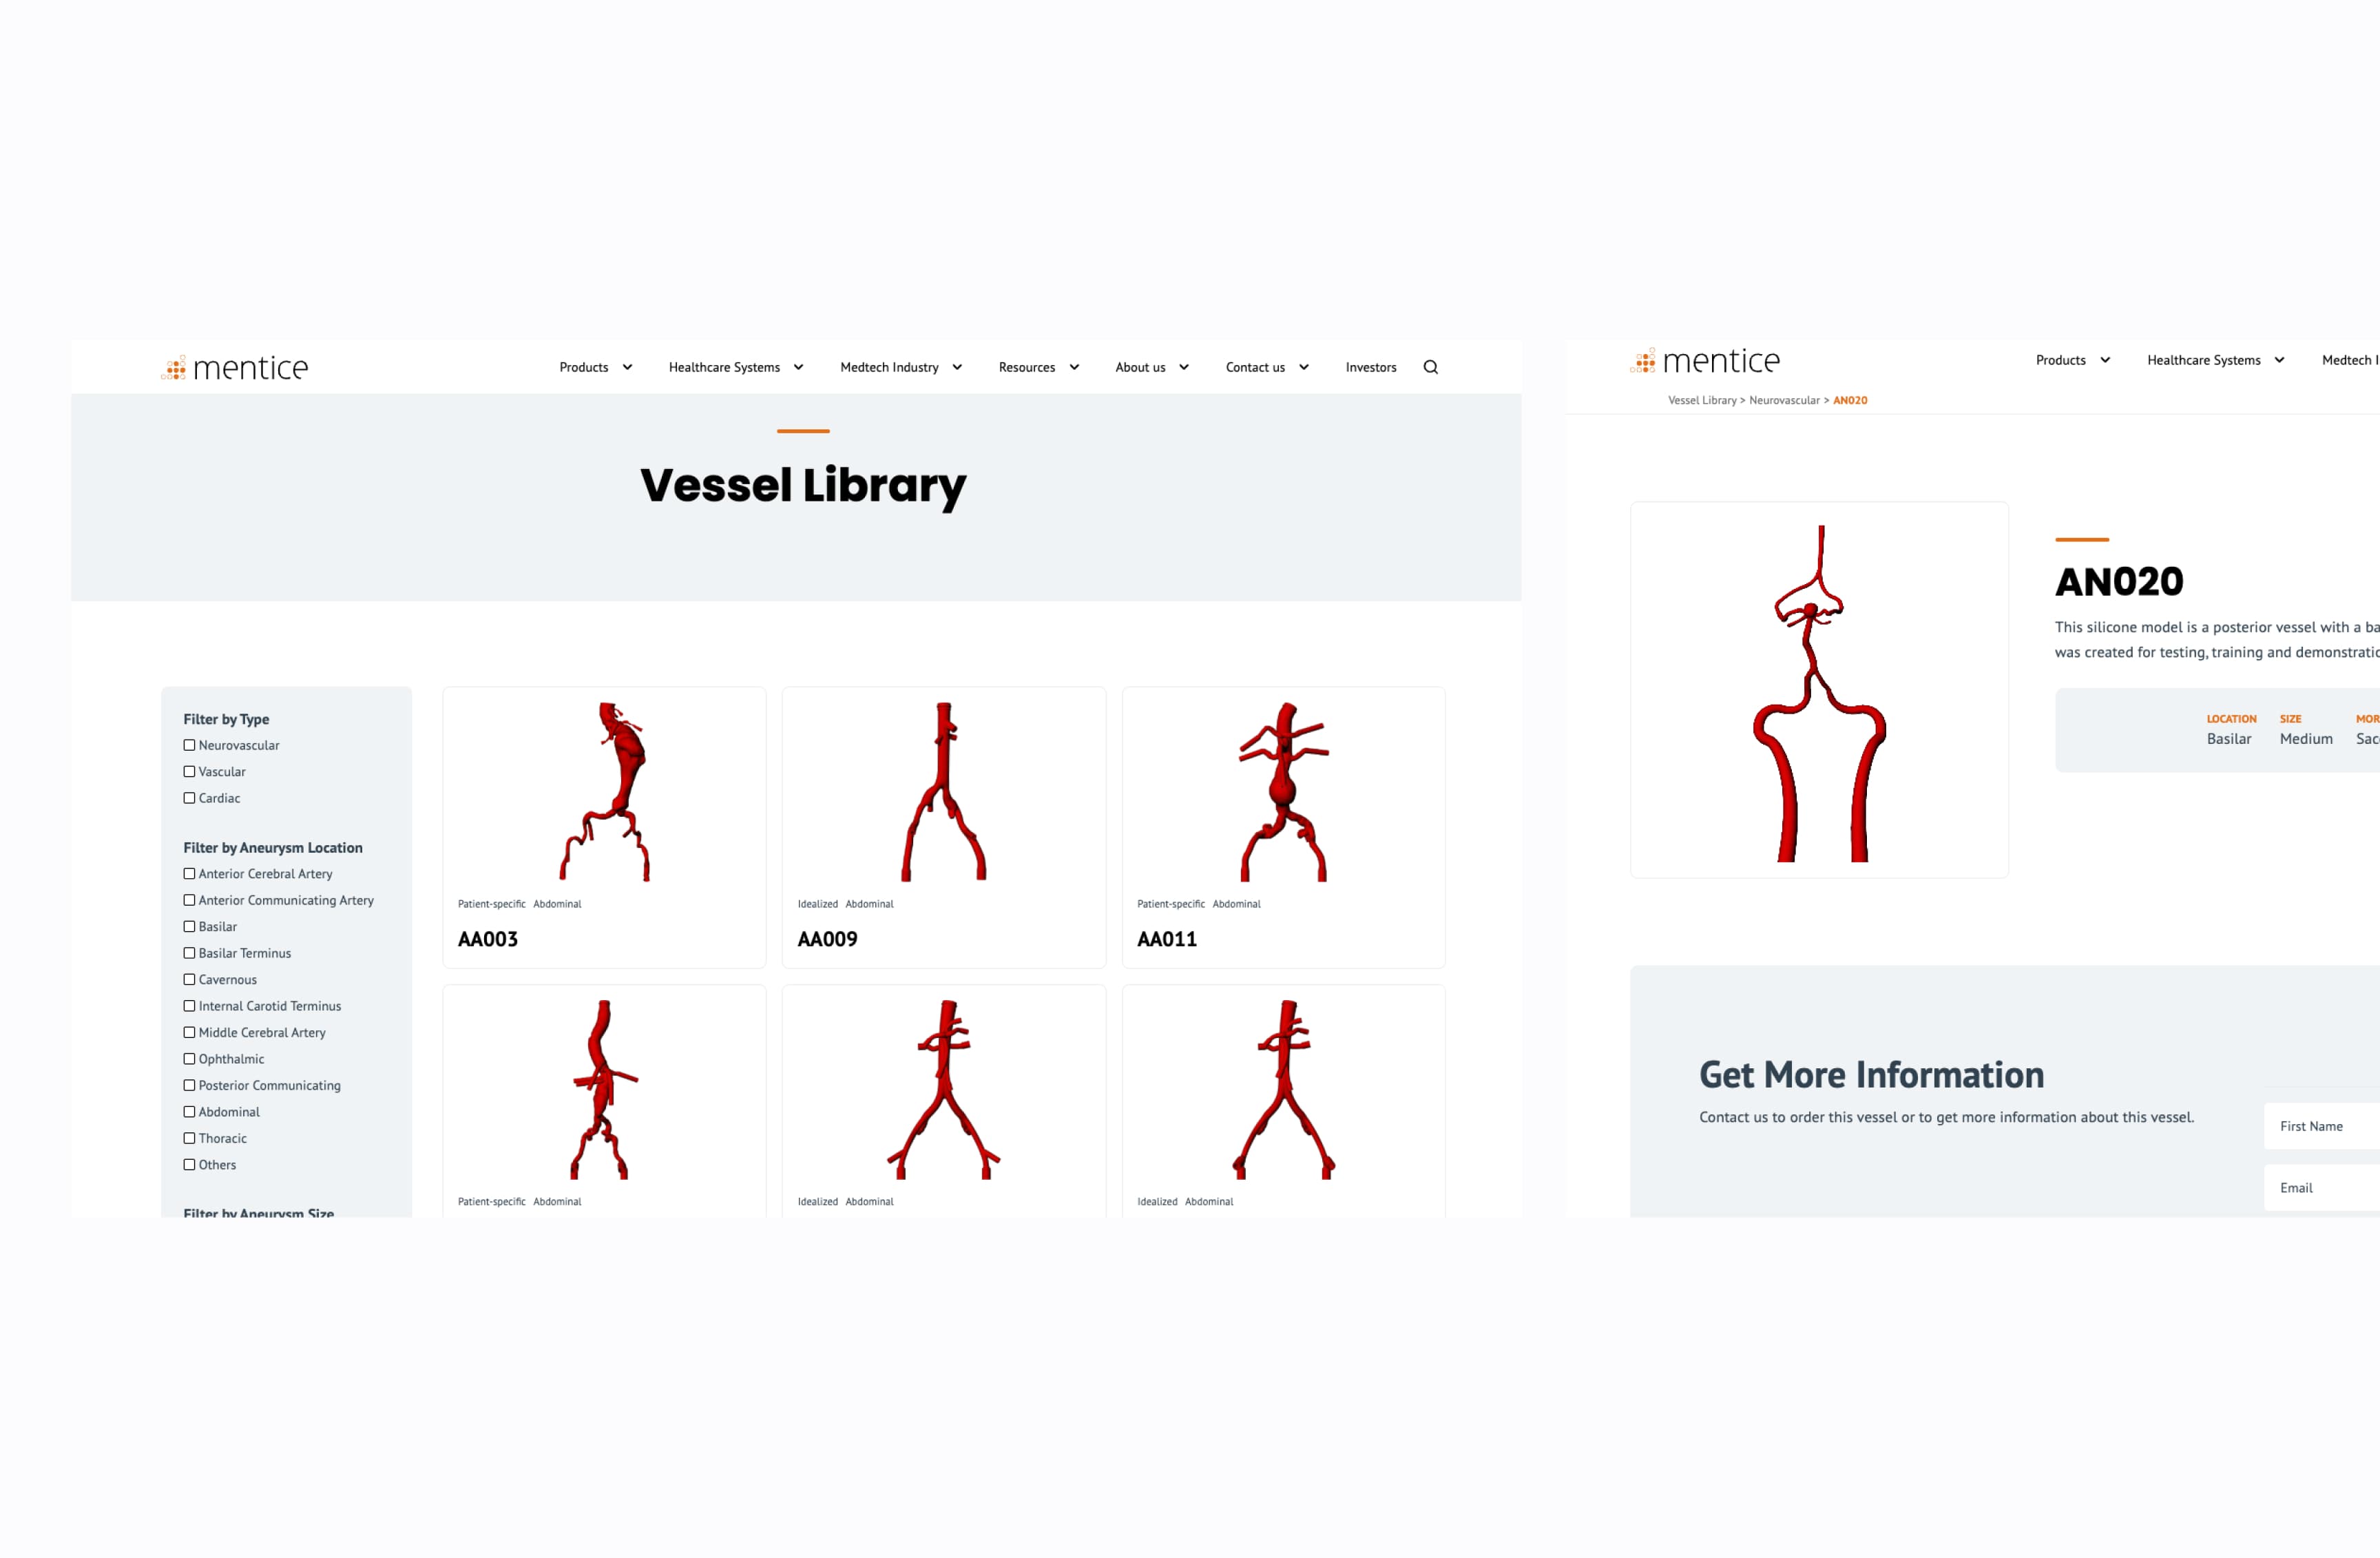This screenshot has height=1558, width=2380.
Task: Click the search magnifier icon
Action: coord(1430,367)
